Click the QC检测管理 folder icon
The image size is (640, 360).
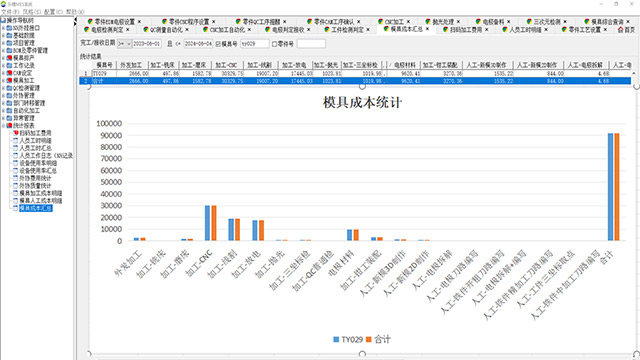9,88
